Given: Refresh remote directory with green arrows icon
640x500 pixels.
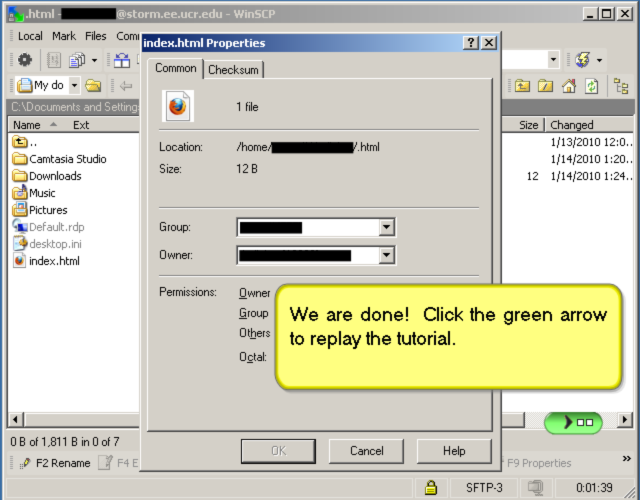Looking at the screenshot, I should point(592,86).
